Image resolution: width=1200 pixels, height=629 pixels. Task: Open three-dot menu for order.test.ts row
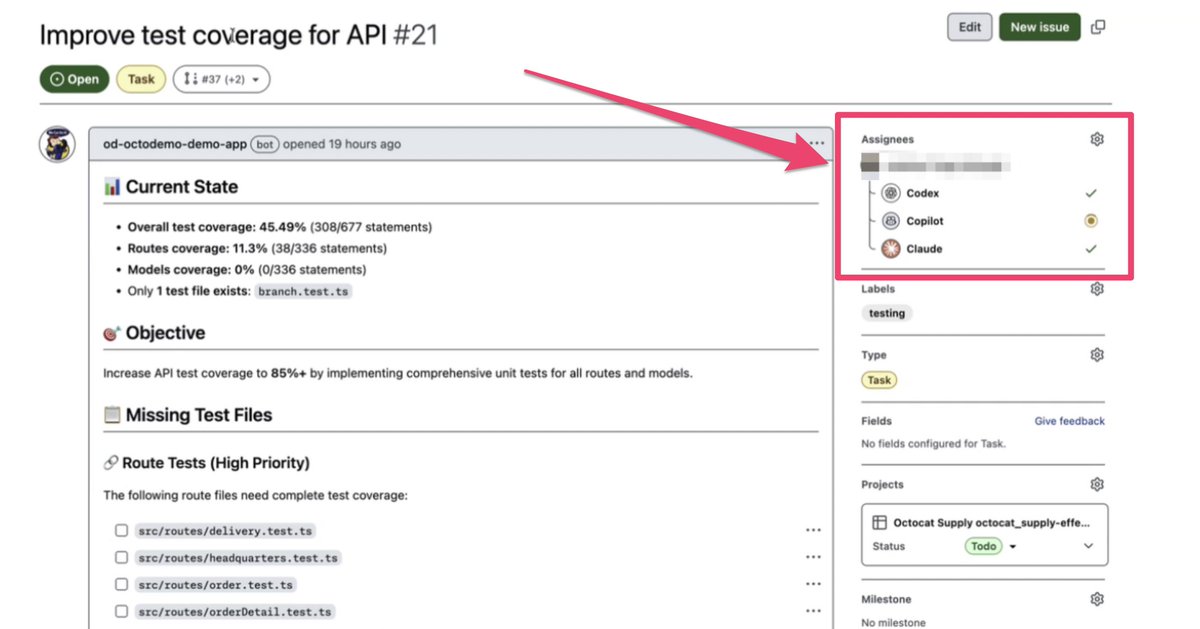813,585
